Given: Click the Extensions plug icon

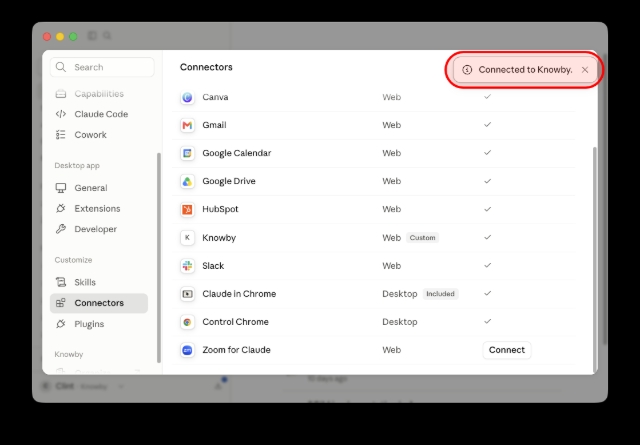Looking at the screenshot, I should [x=61, y=209].
